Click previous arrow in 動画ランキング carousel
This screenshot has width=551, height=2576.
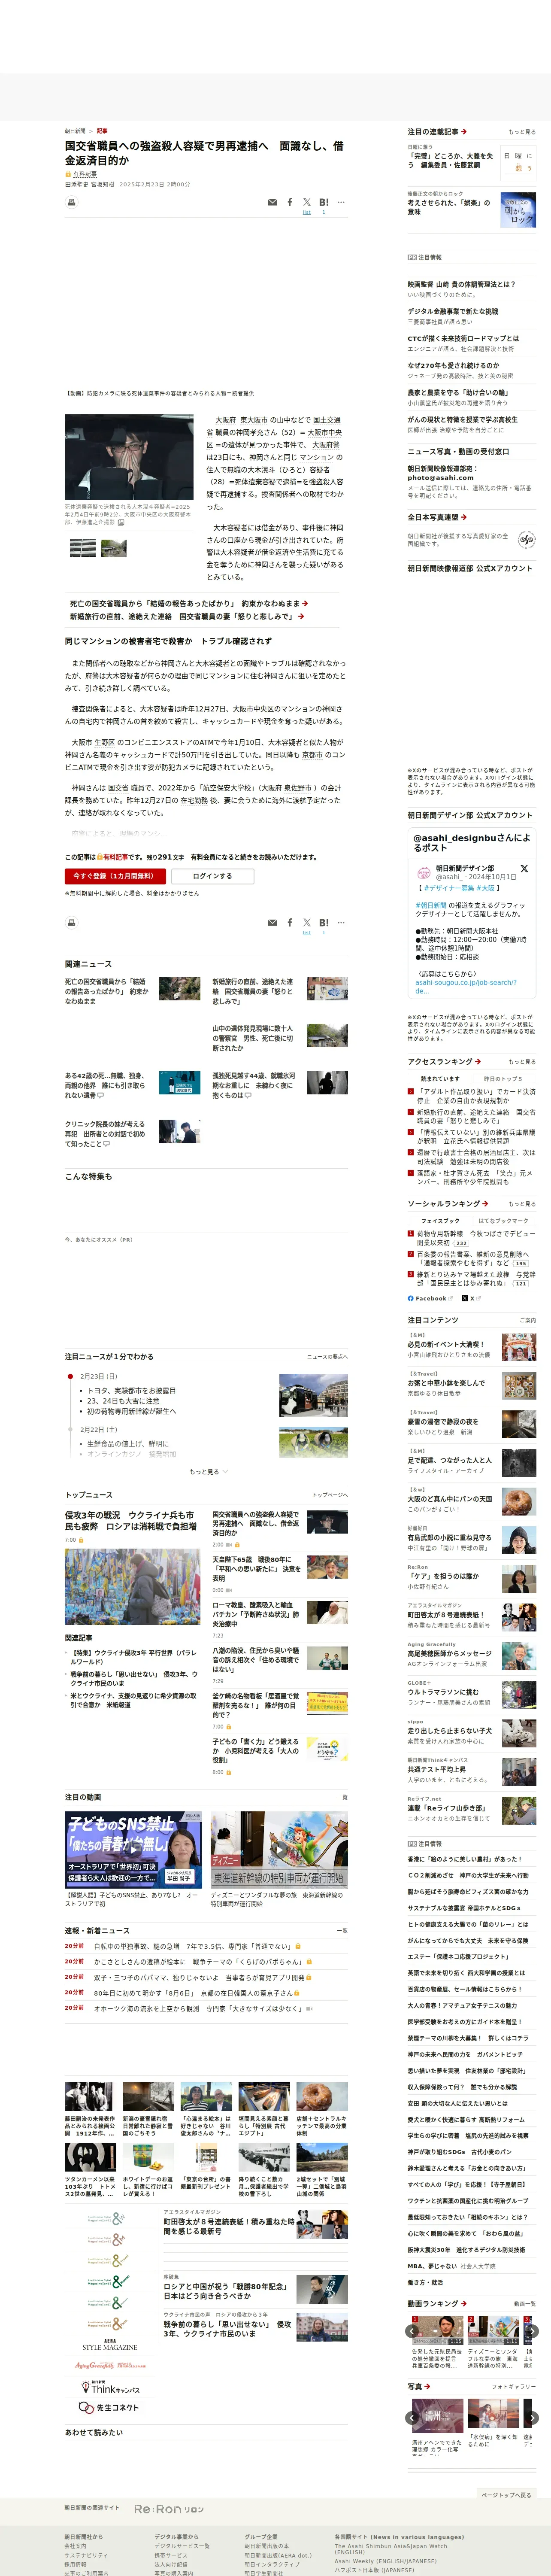click(x=412, y=2331)
